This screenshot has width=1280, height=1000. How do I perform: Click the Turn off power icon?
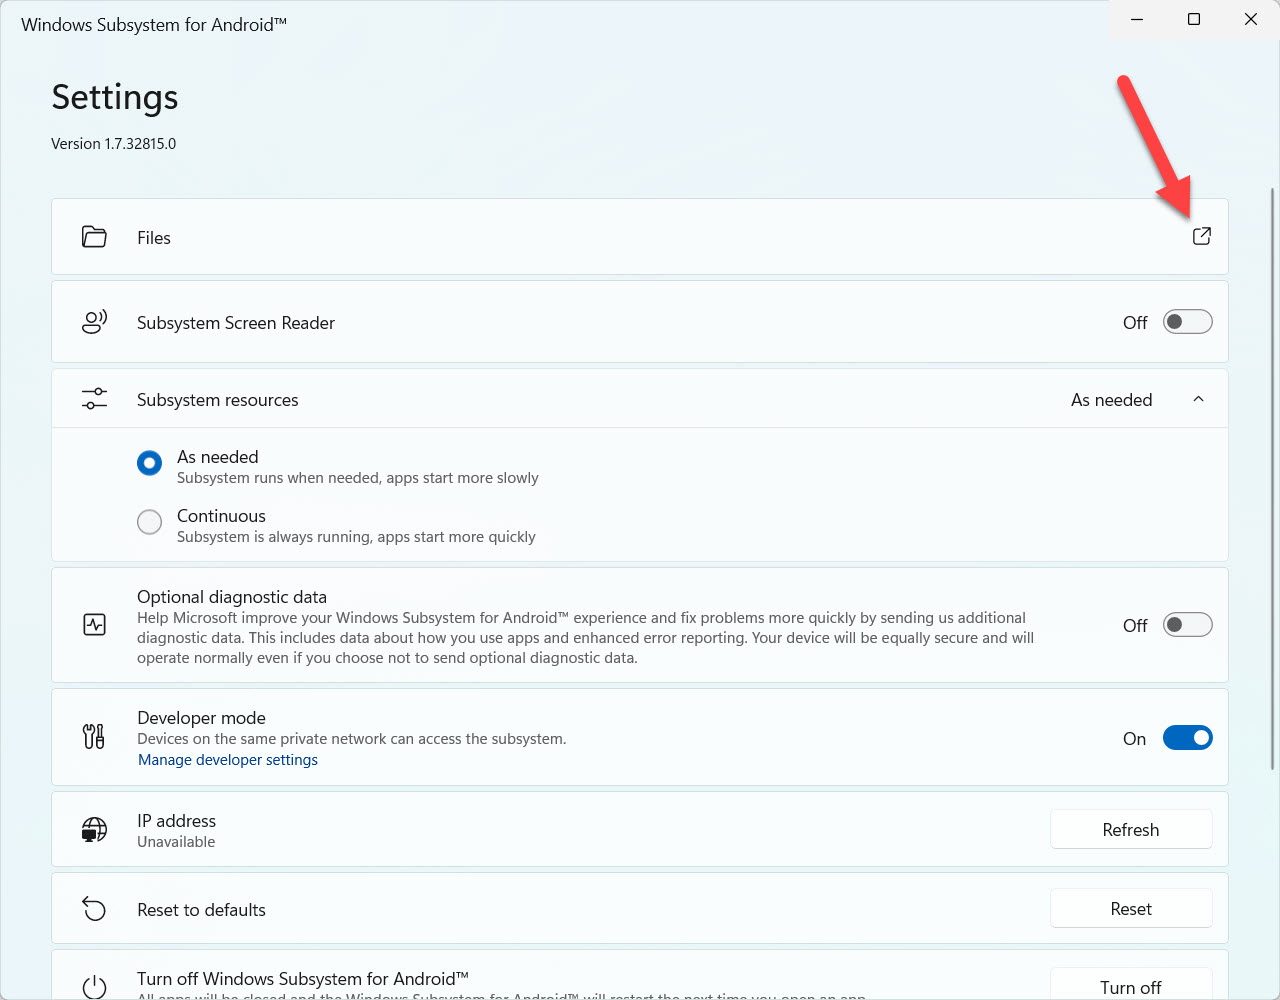(94, 986)
